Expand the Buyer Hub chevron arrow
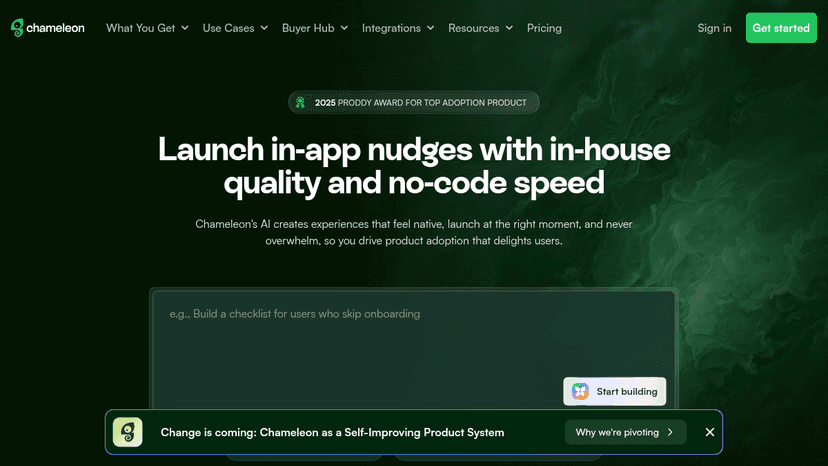 344,28
